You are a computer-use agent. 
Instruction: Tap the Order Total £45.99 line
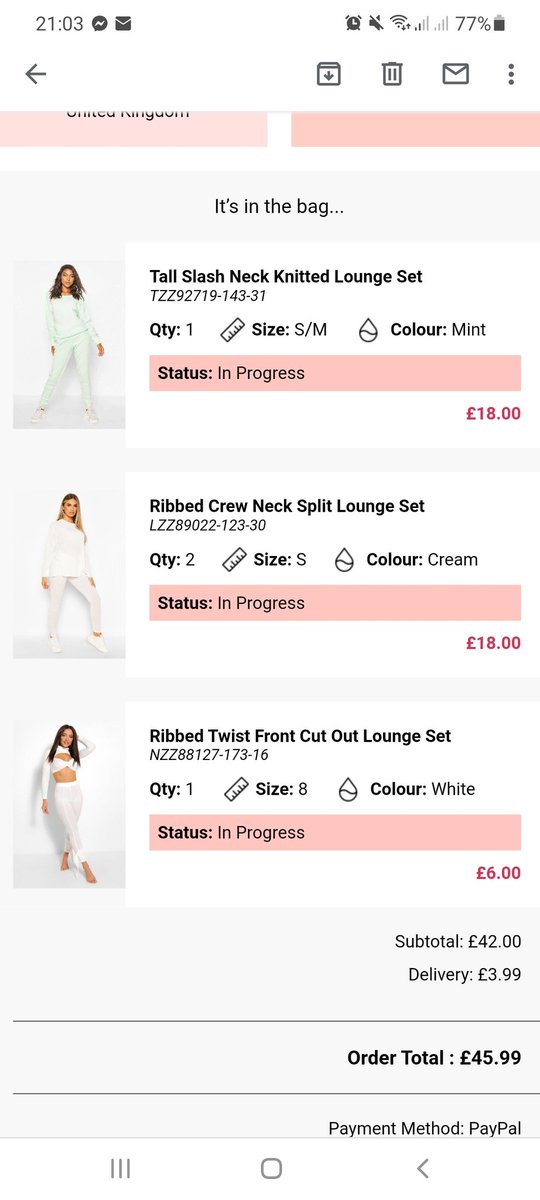tap(434, 1058)
